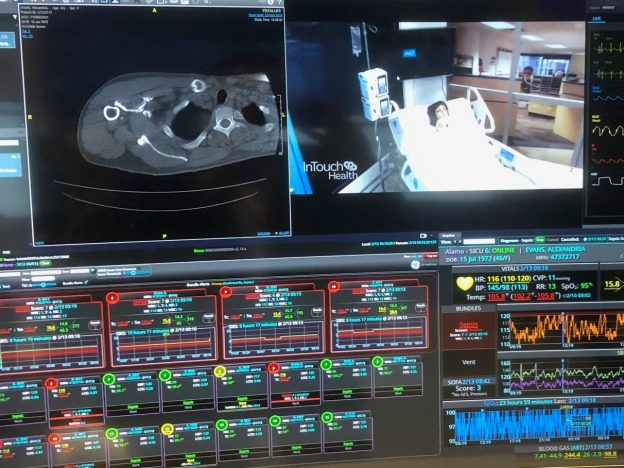Select the blue tab at top of right monitor
The height and width of the screenshot is (468, 624).
596,19
